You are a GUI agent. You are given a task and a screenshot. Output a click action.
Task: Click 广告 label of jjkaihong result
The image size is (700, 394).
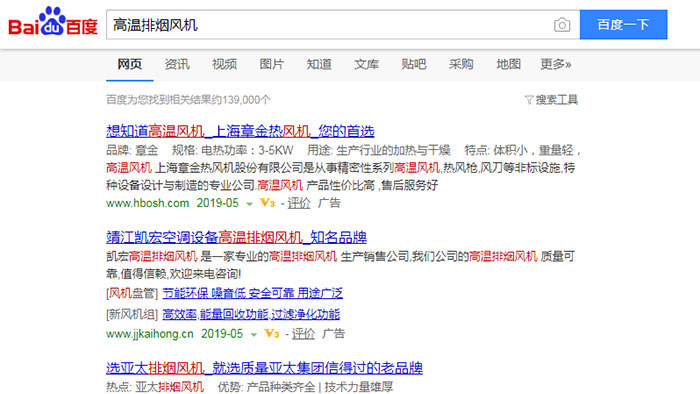click(333, 334)
